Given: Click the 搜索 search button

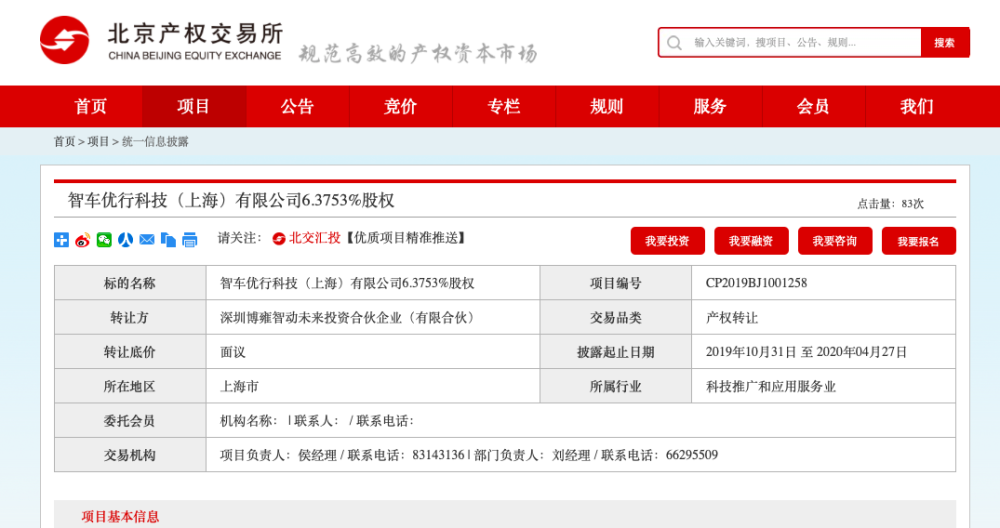Looking at the screenshot, I should 945,43.
